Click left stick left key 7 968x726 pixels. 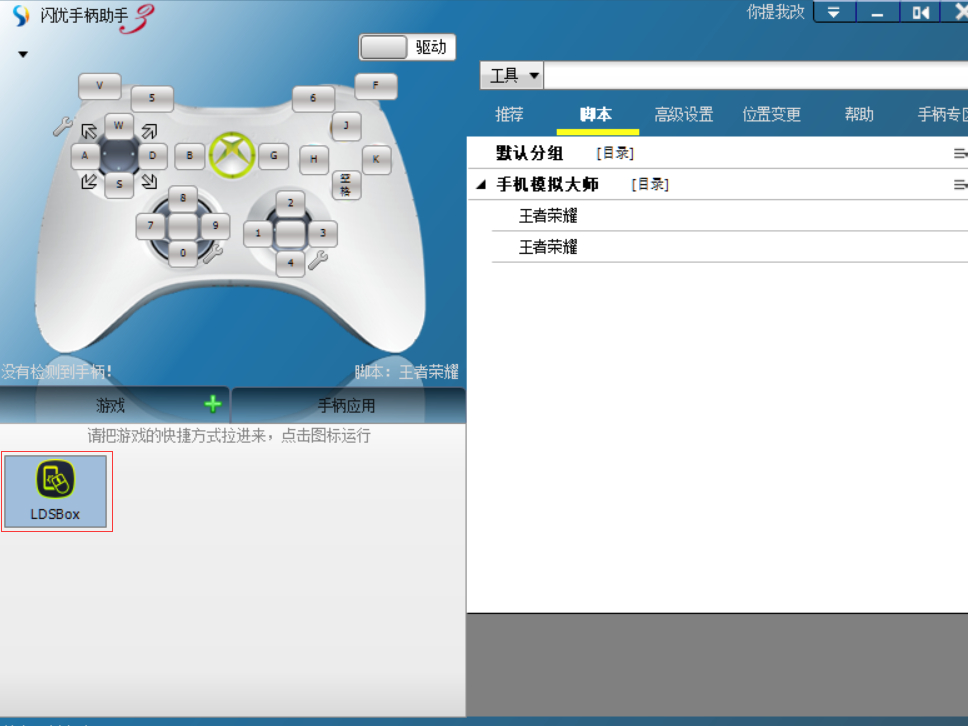coord(150,226)
